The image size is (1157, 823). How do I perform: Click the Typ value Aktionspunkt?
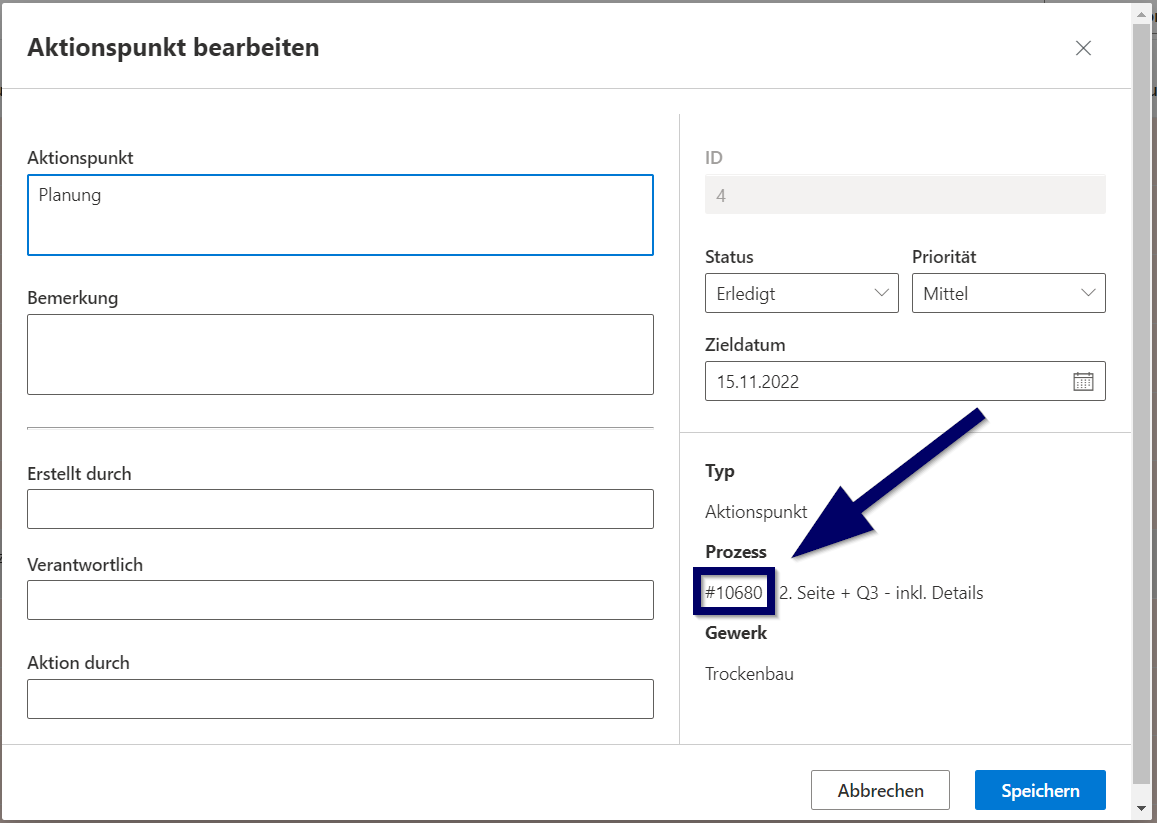point(755,512)
